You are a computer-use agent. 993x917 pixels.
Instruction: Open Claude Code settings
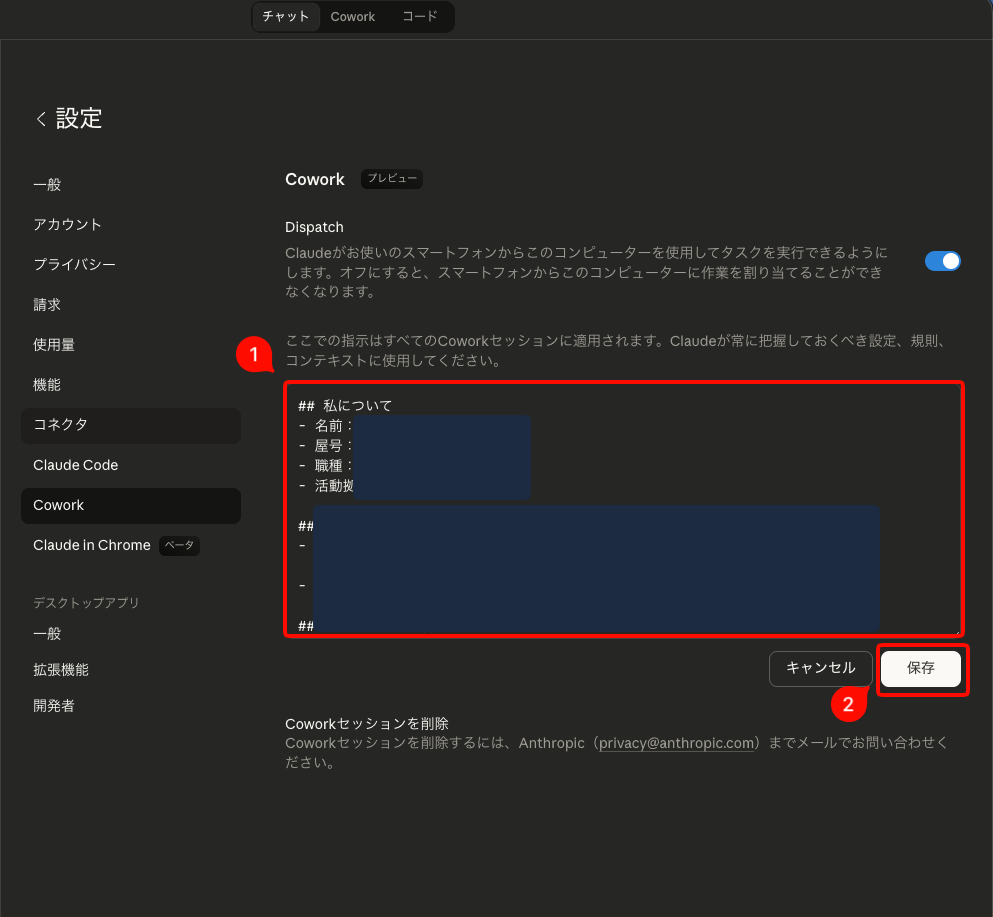click(75, 464)
